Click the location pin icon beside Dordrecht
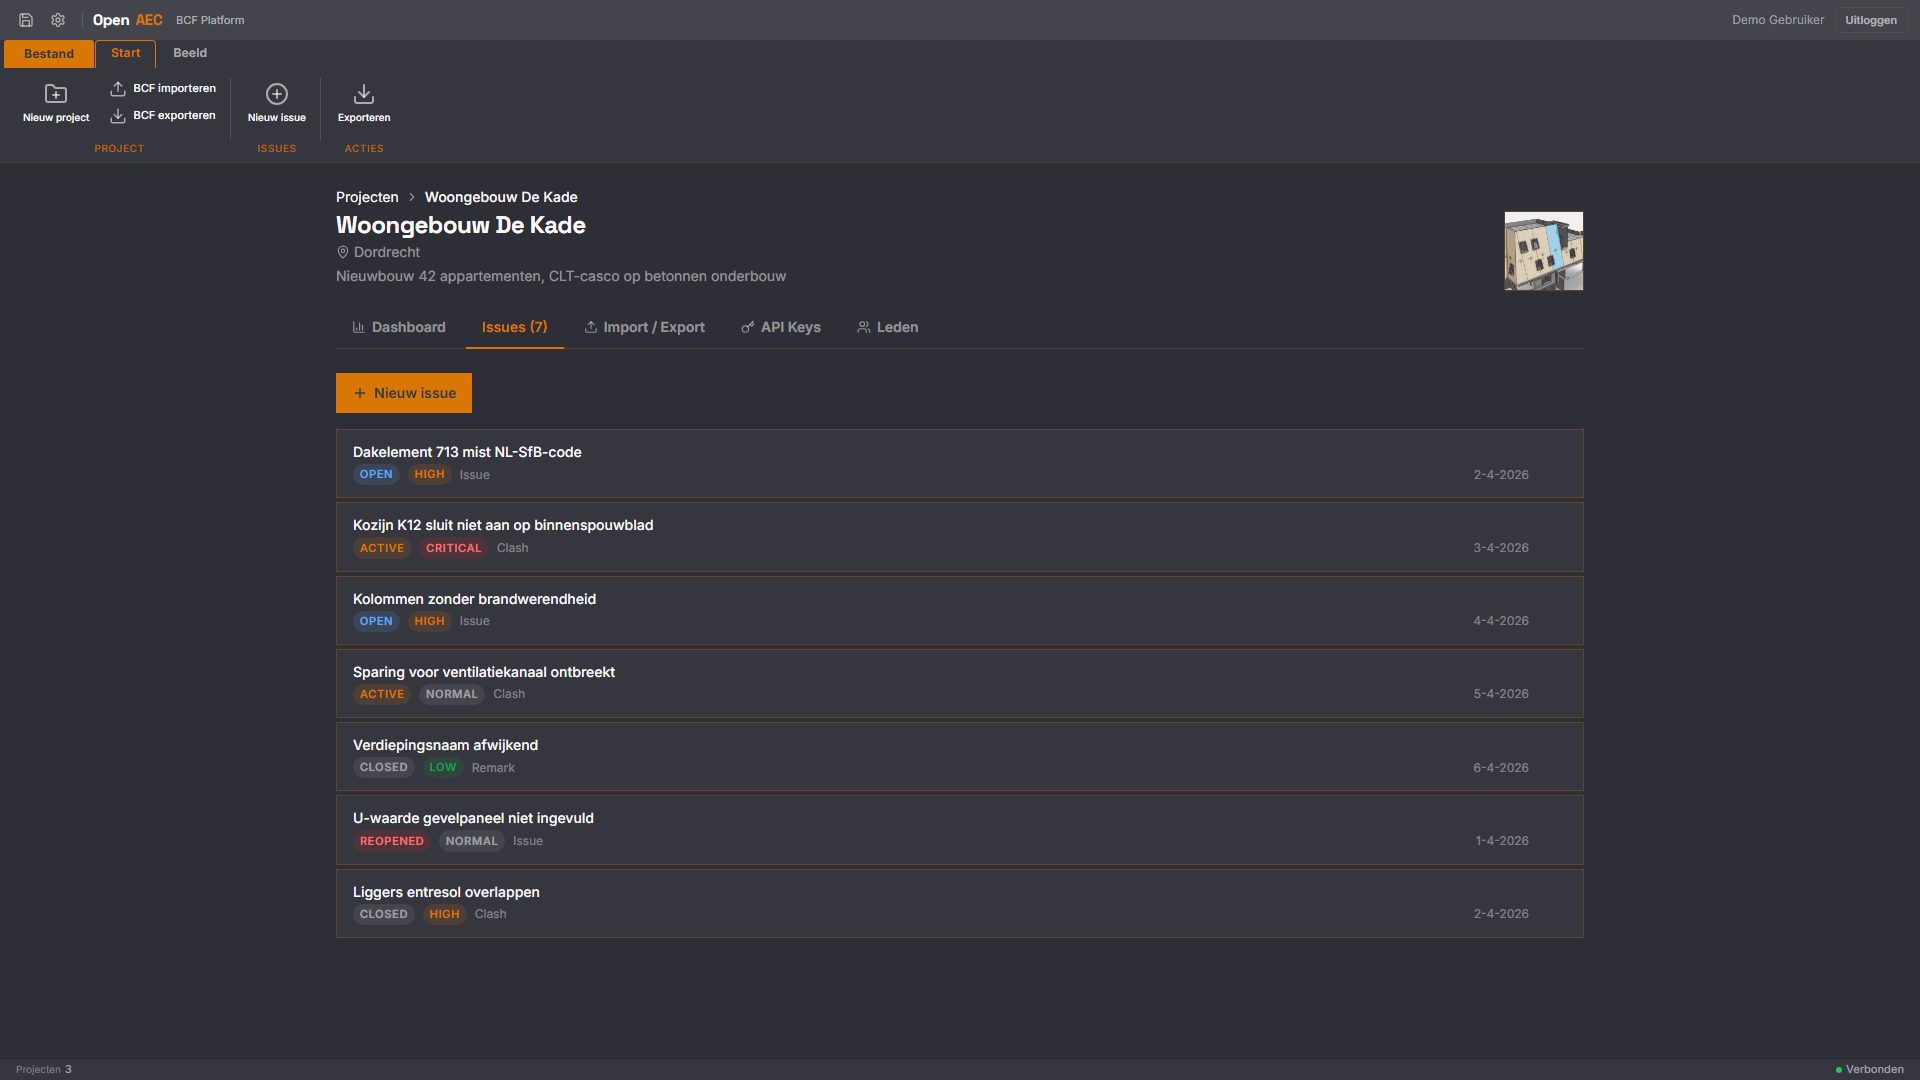Screen dimensions: 1920x1080 [342, 253]
